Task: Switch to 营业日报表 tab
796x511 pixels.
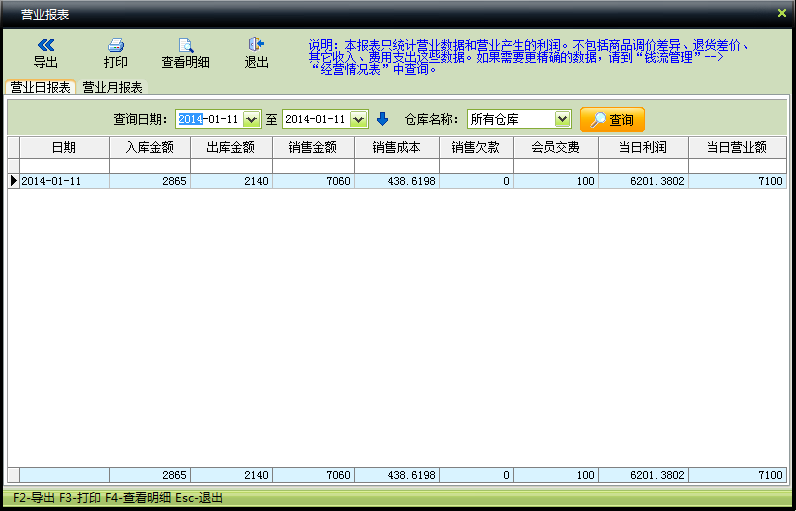Action: pos(41,87)
